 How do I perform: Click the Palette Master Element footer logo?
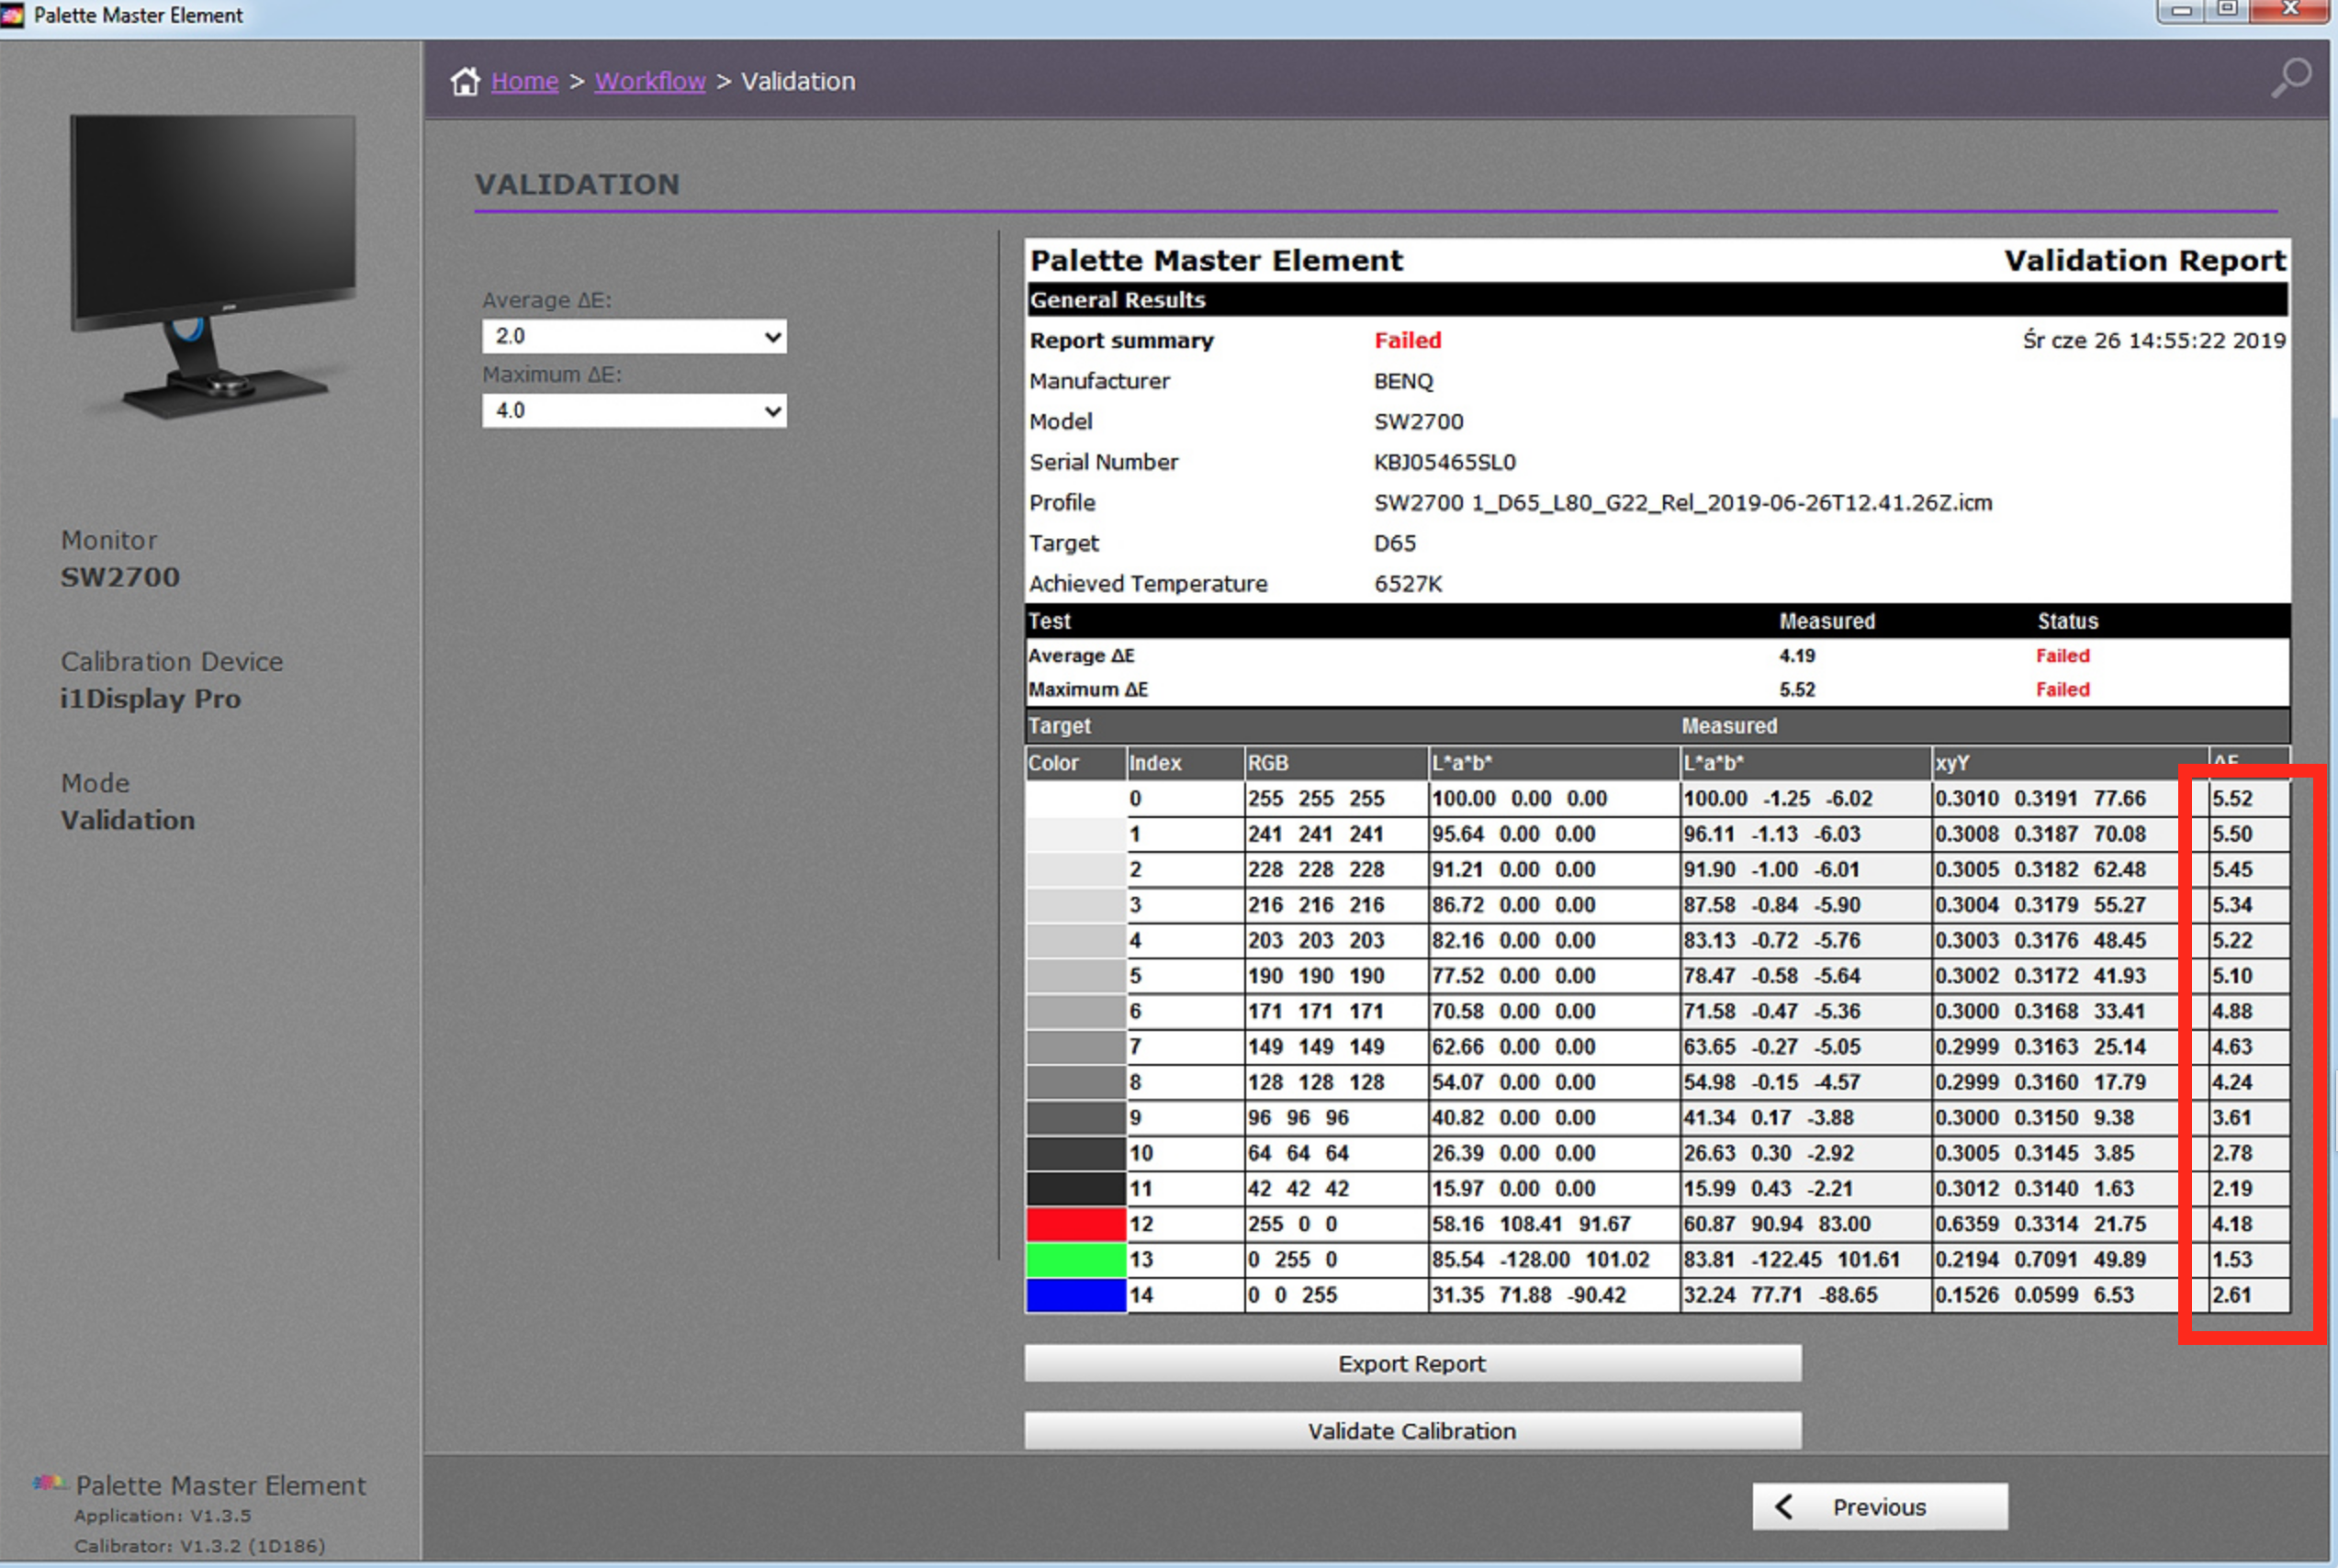[x=49, y=1483]
